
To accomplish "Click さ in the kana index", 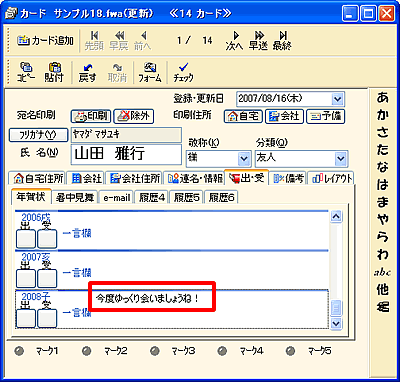I will tap(382, 132).
